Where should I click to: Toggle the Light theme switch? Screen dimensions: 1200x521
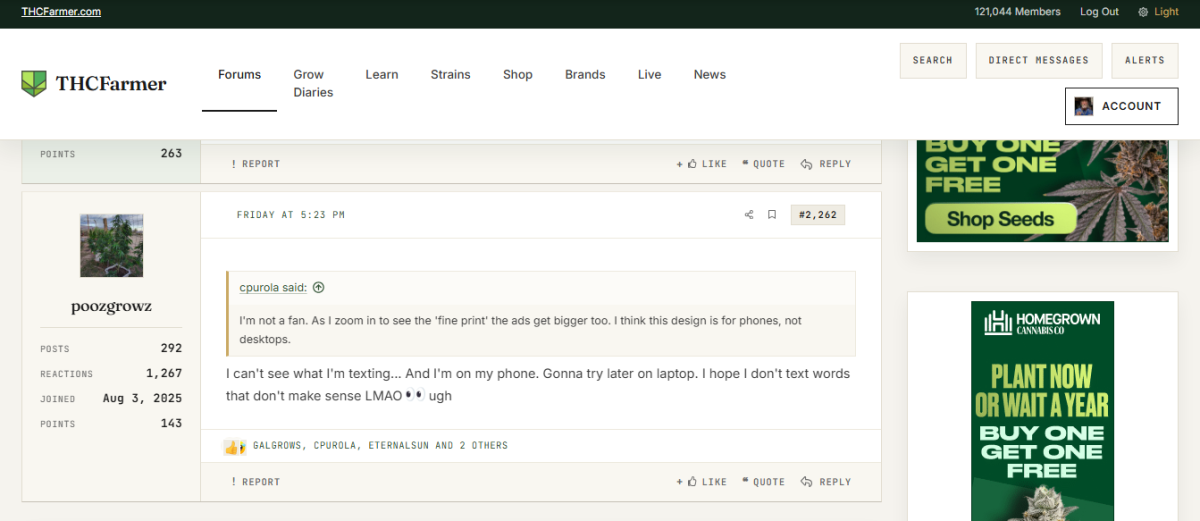pyautogui.click(x=1158, y=12)
